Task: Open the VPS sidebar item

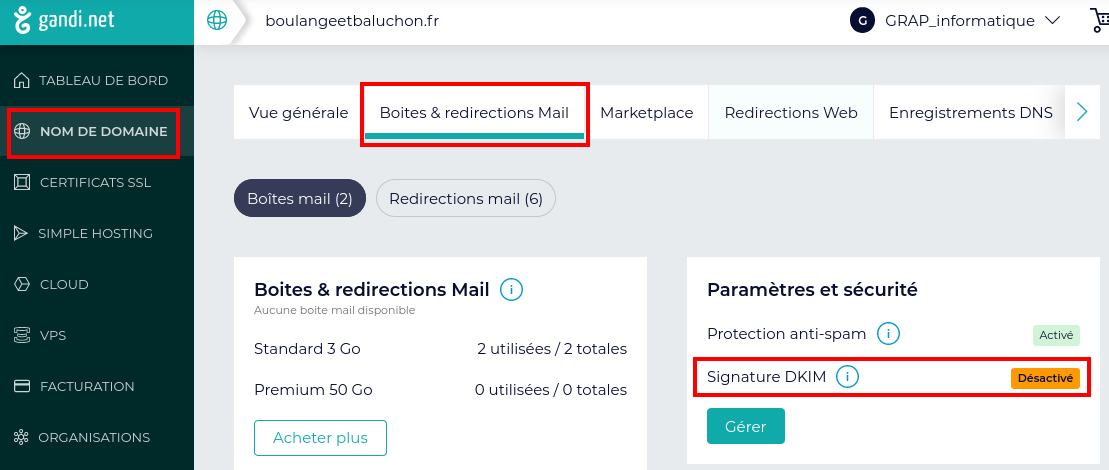Action: pyautogui.click(x=52, y=335)
